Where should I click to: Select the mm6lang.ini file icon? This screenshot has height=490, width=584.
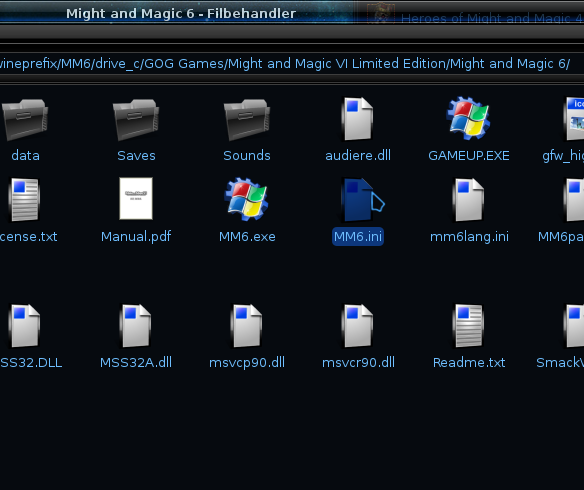[468, 200]
